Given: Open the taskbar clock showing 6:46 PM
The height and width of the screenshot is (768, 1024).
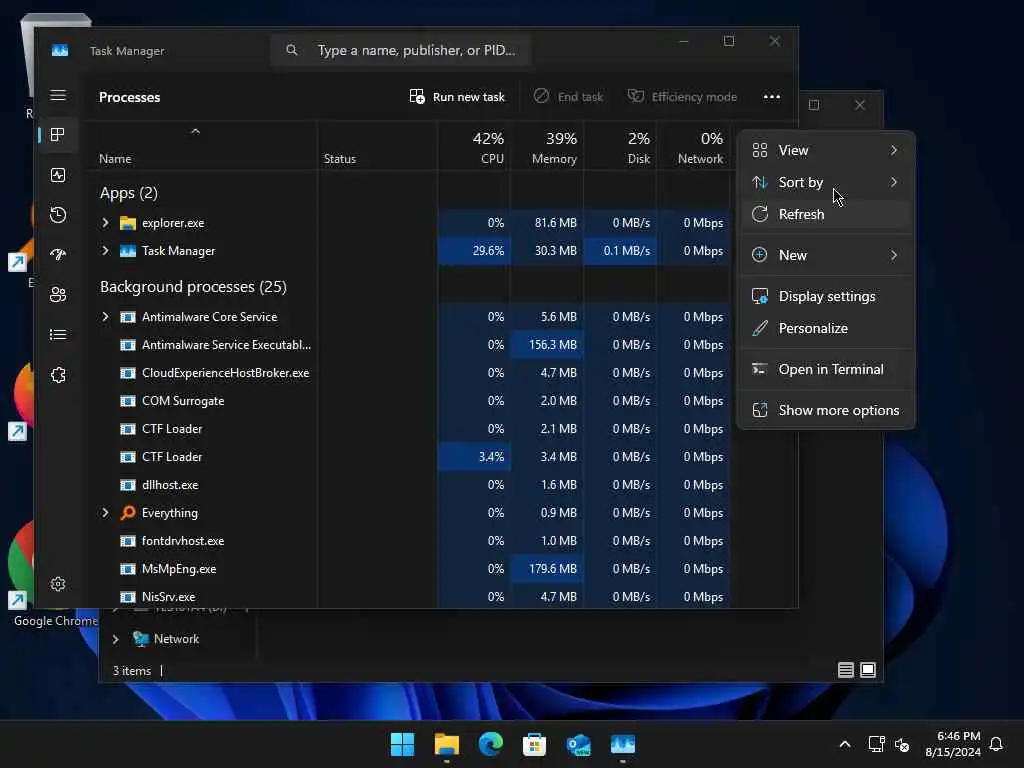Looking at the screenshot, I should coord(953,744).
